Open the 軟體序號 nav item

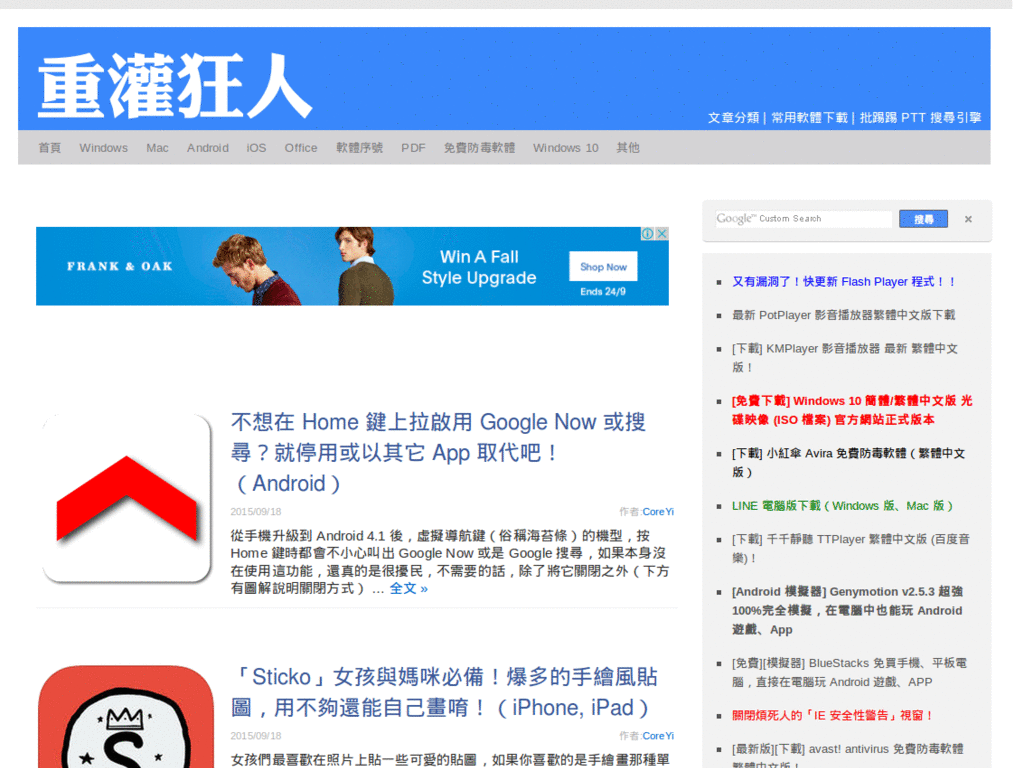click(359, 148)
